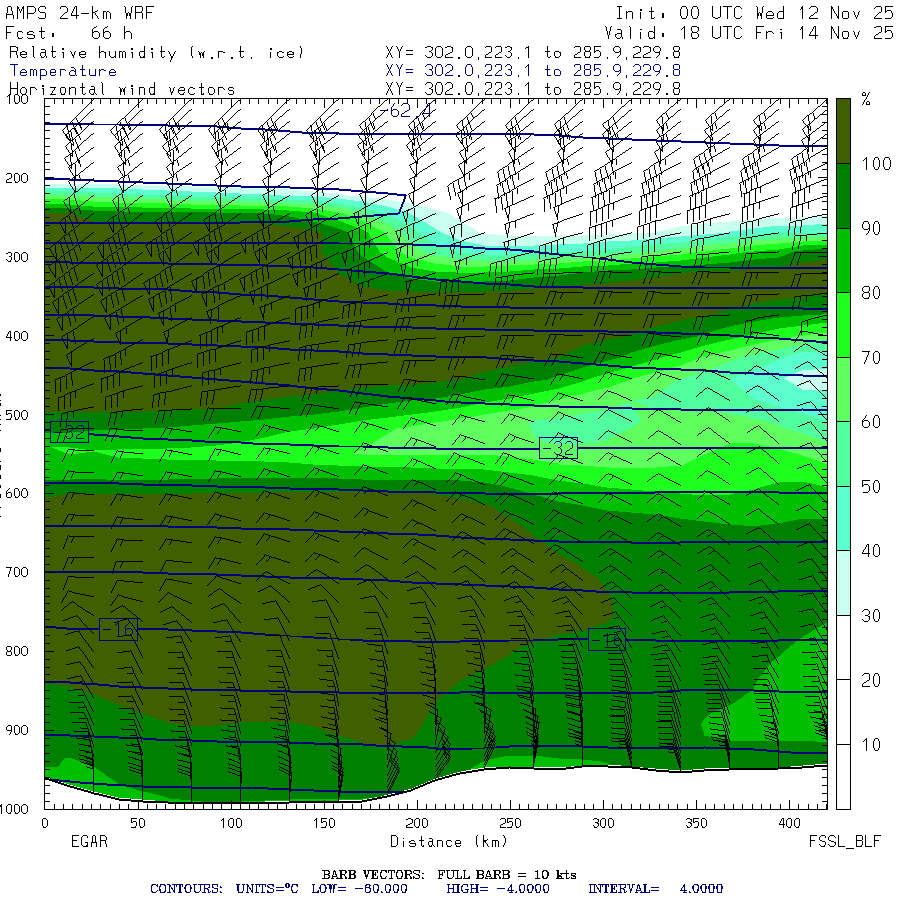
Task: Click the "Distance (km)" axis title
Action: coord(449,842)
